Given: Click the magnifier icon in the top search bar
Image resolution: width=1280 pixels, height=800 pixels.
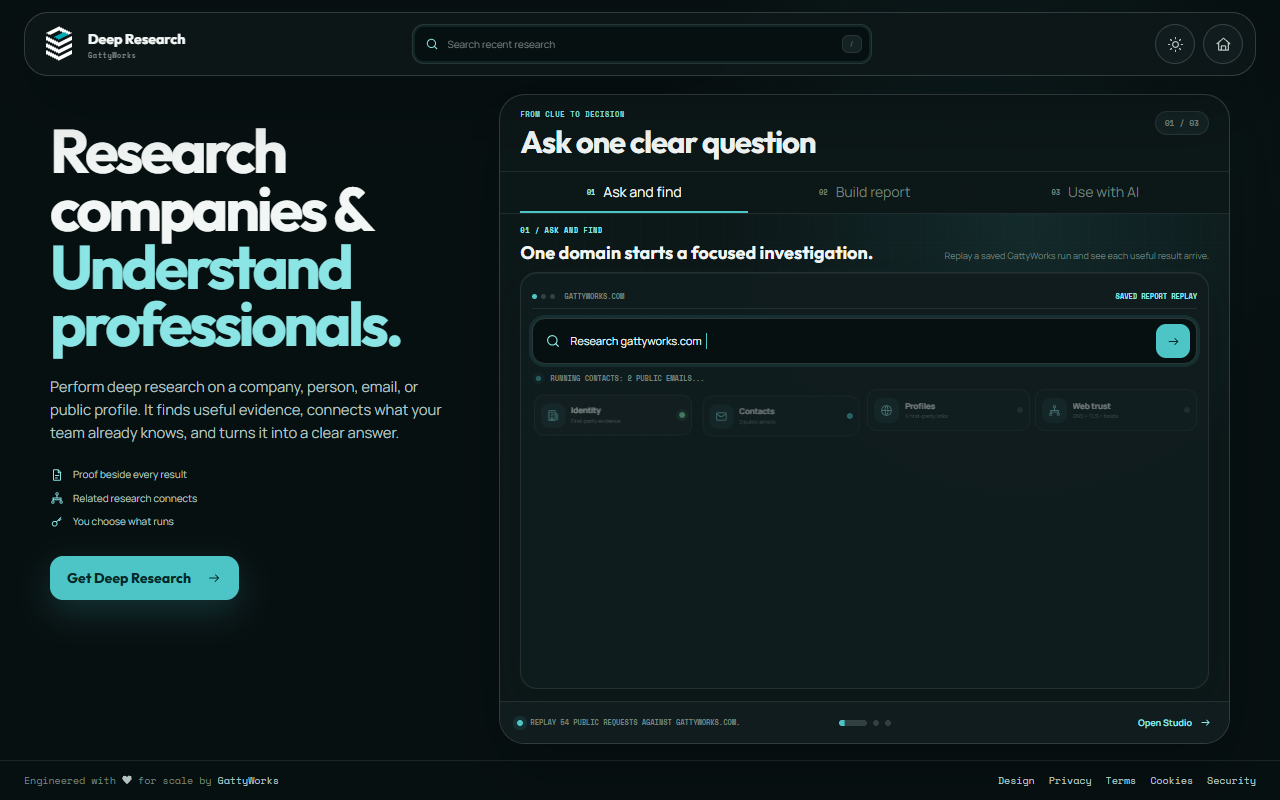Looking at the screenshot, I should [432, 44].
